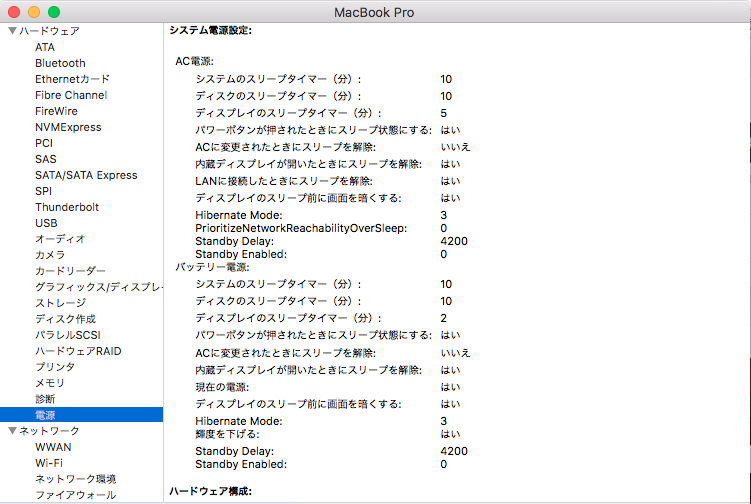Click バッテリー電源 Standby Delay value 4200

(x=454, y=451)
